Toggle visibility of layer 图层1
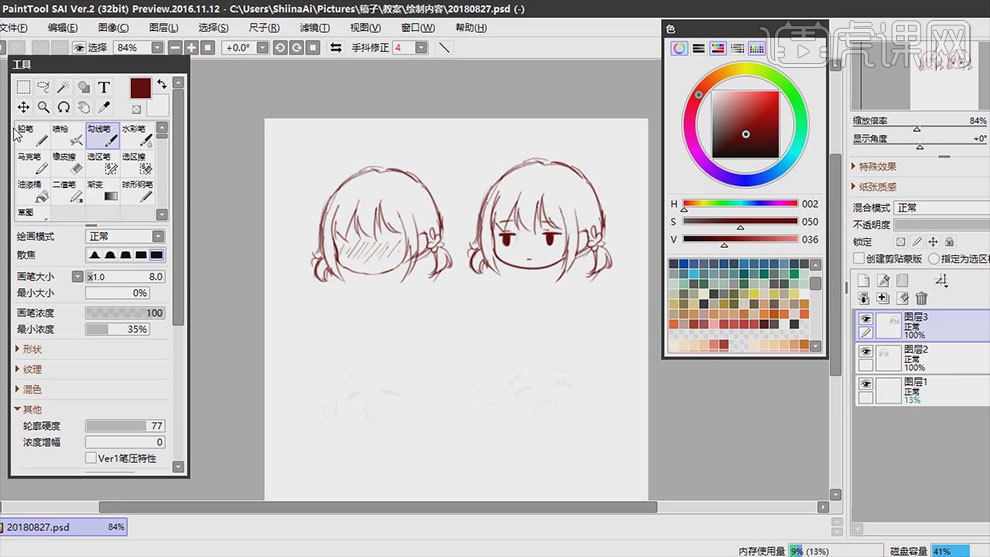990x557 pixels. (866, 383)
